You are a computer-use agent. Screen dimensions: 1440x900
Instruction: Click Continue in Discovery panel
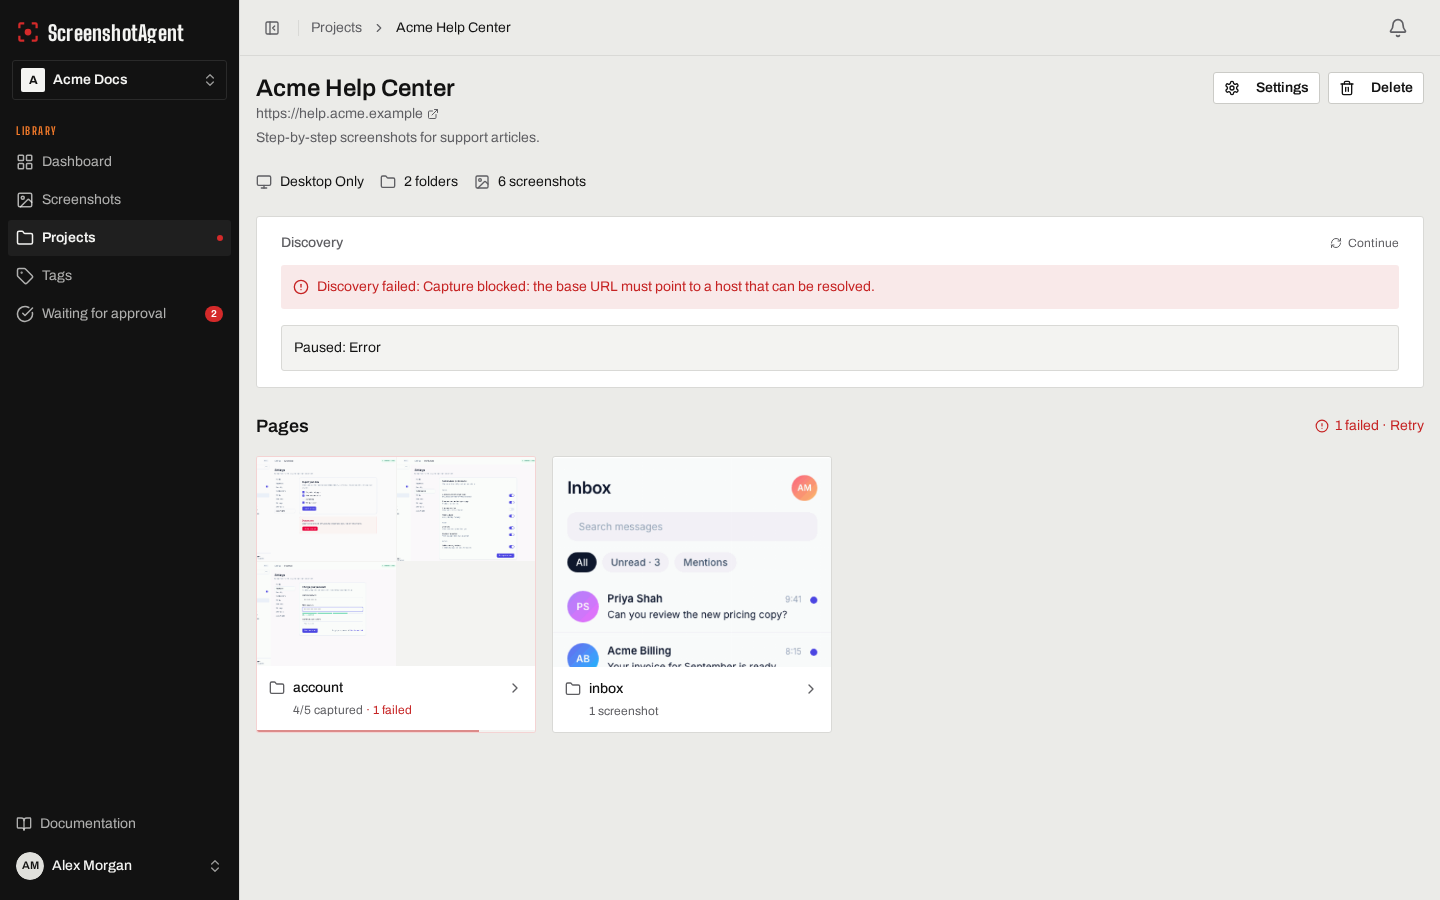1364,243
